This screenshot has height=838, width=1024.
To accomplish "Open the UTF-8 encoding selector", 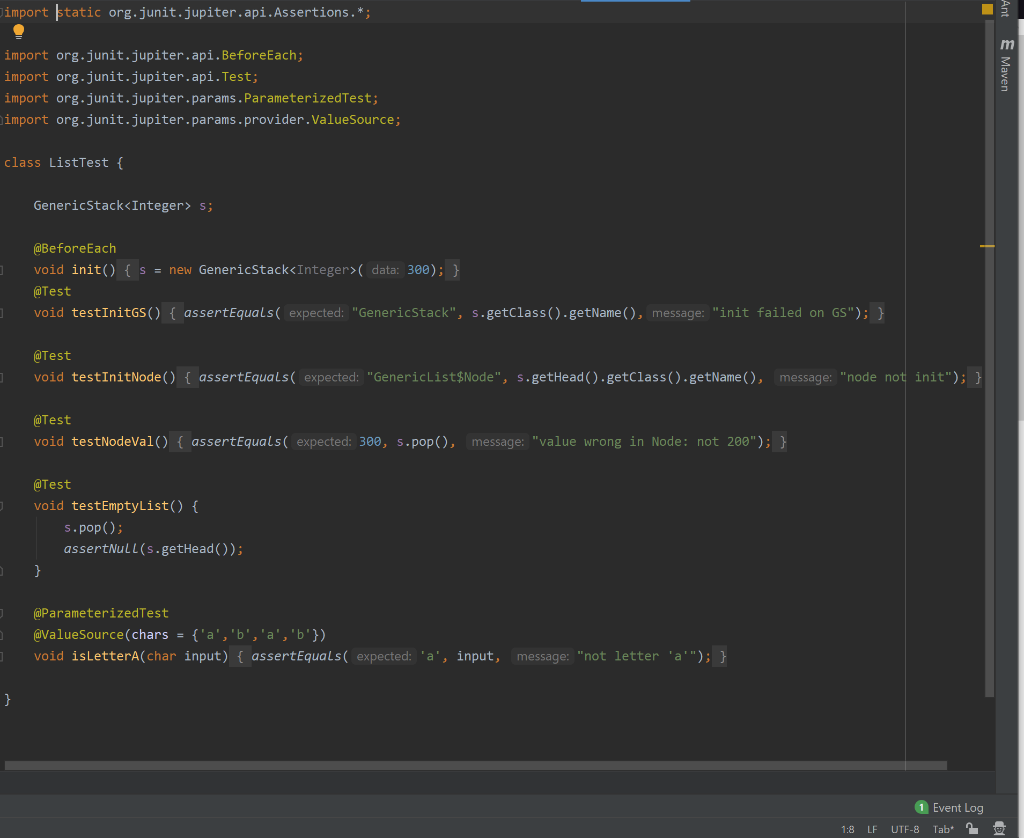I will click(x=905, y=828).
